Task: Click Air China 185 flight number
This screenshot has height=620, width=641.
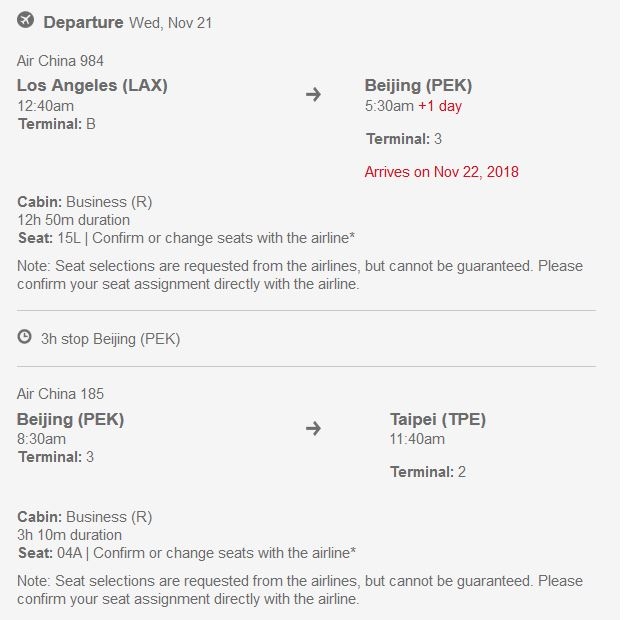Action: coord(60,394)
